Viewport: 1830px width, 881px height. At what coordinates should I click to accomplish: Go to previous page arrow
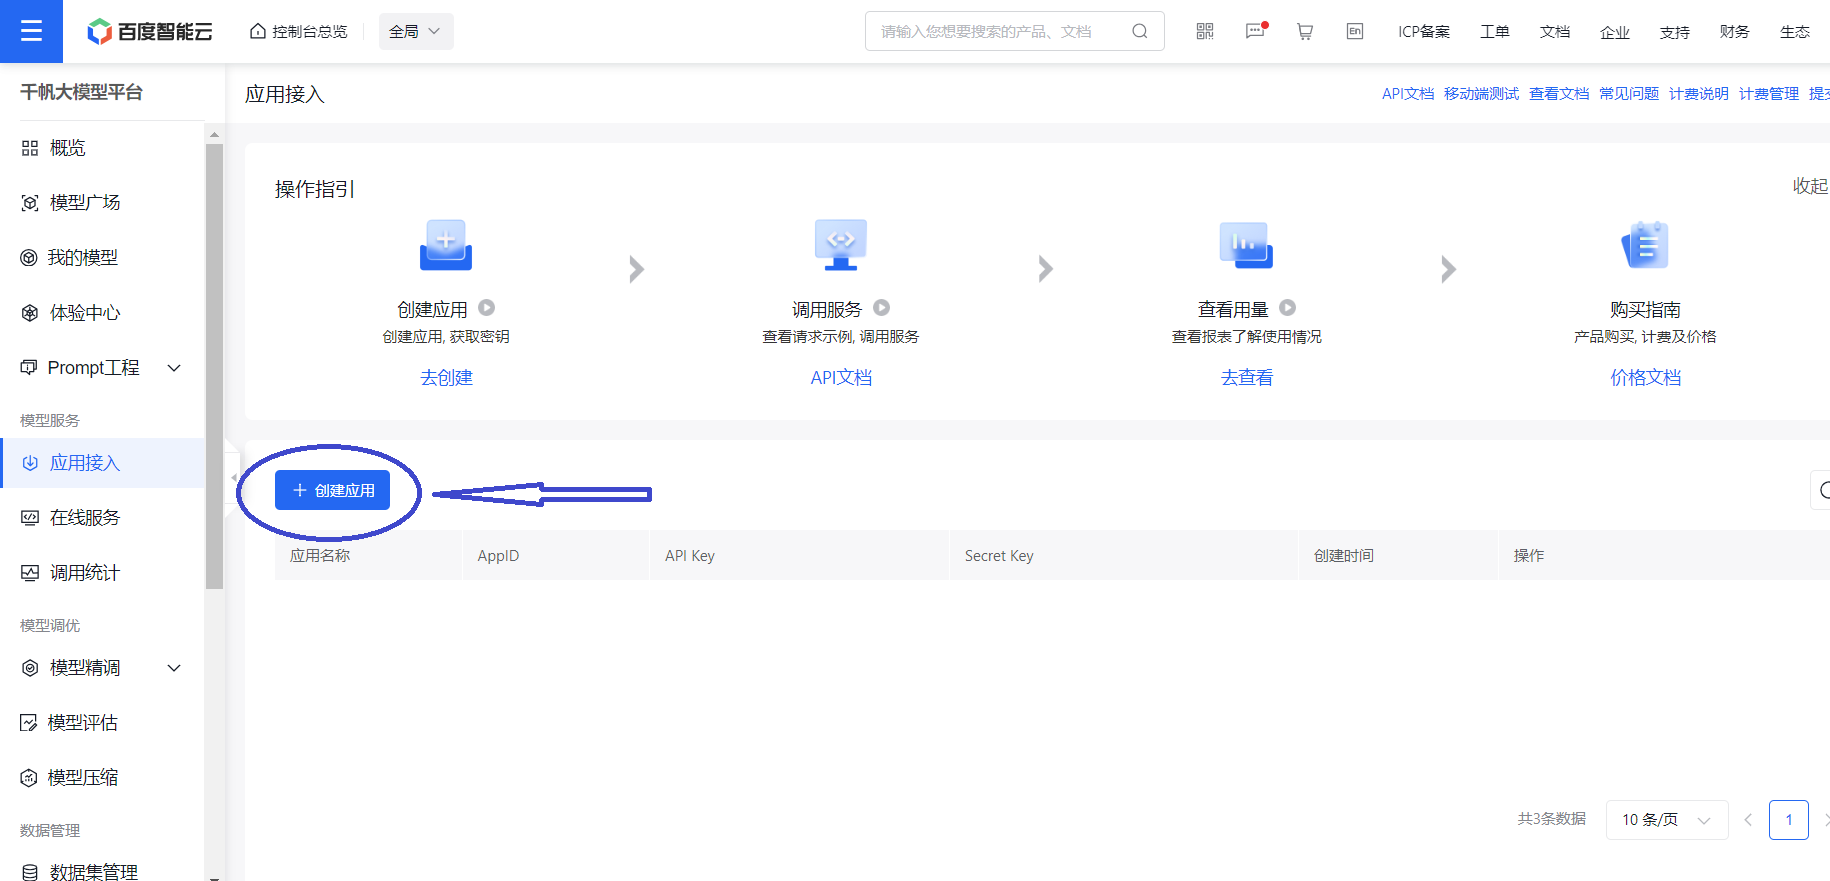click(x=1748, y=820)
